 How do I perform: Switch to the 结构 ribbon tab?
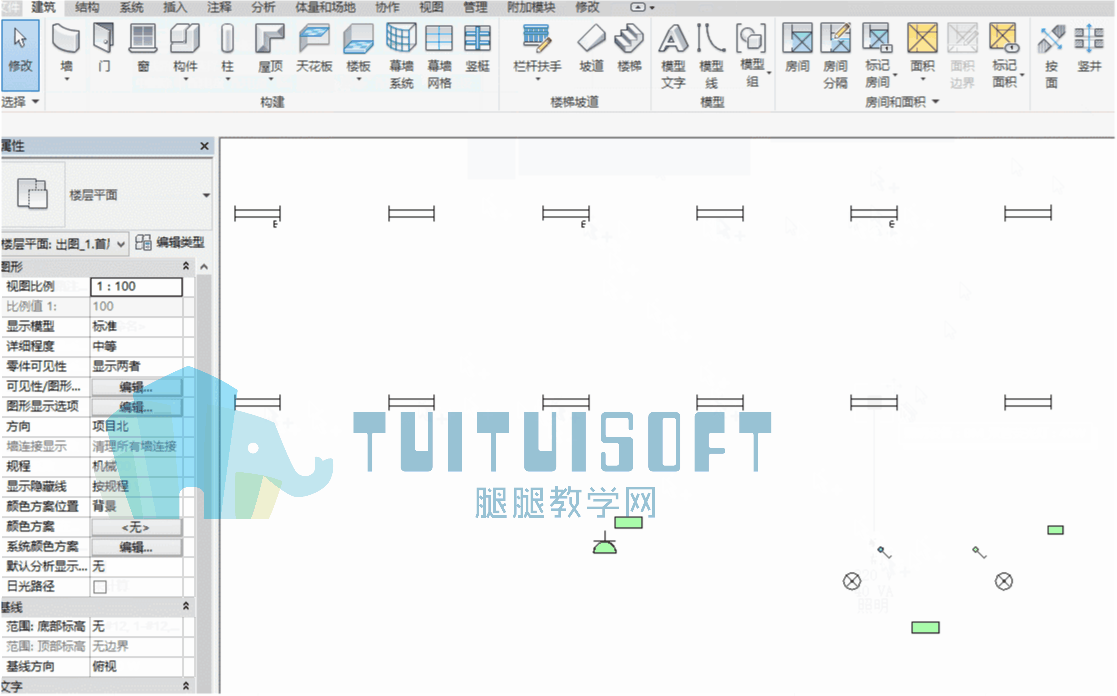[87, 7]
